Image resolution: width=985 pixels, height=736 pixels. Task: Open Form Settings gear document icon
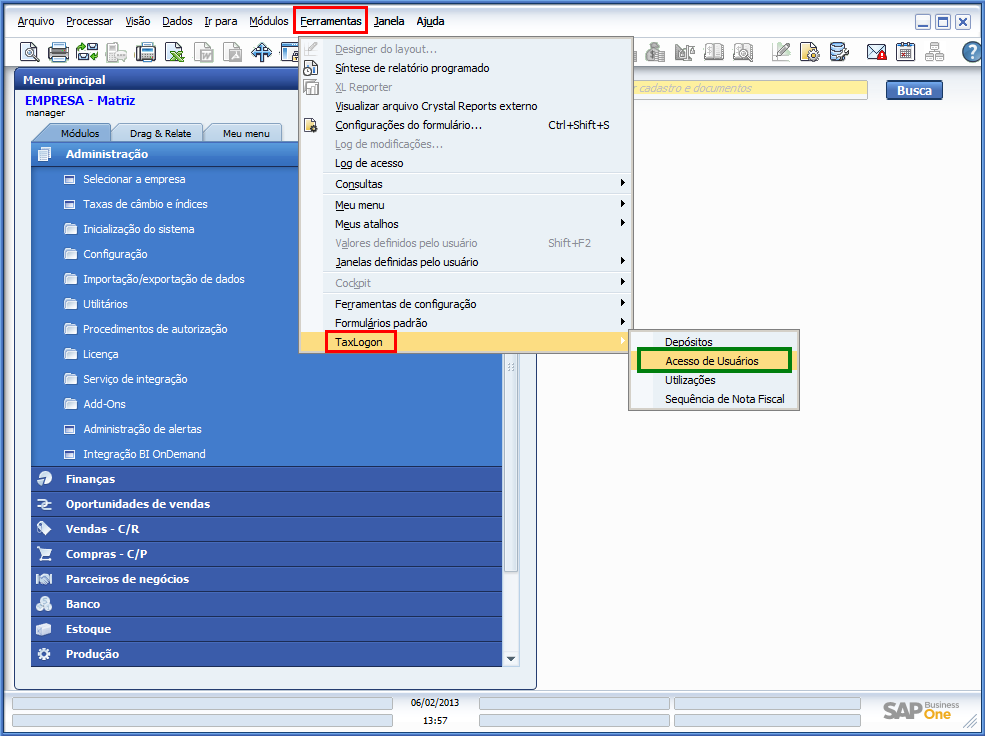click(810, 52)
